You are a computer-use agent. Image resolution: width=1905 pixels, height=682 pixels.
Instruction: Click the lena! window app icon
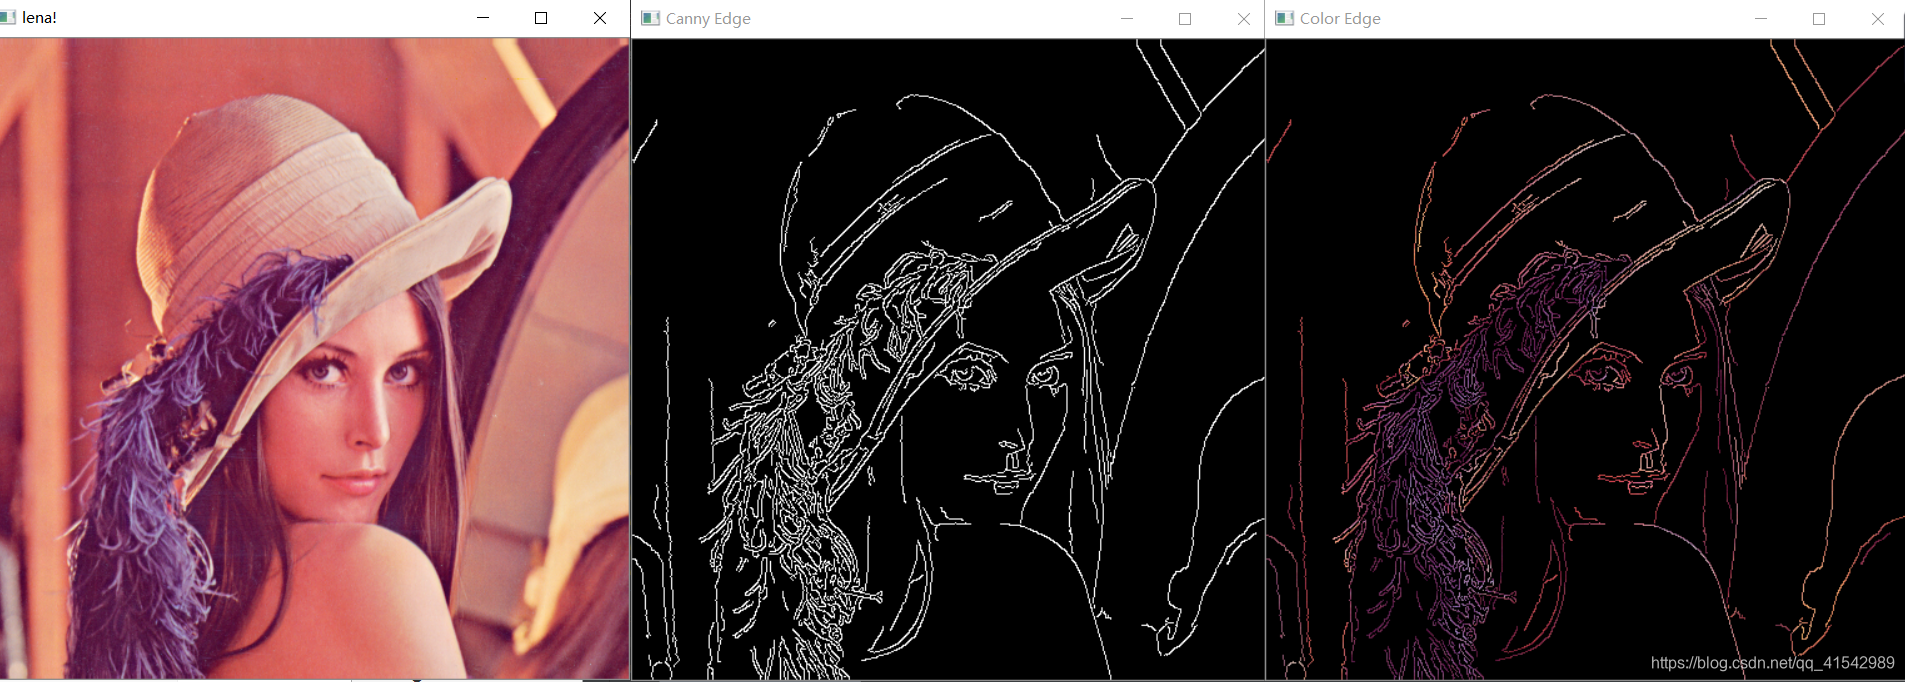point(8,18)
